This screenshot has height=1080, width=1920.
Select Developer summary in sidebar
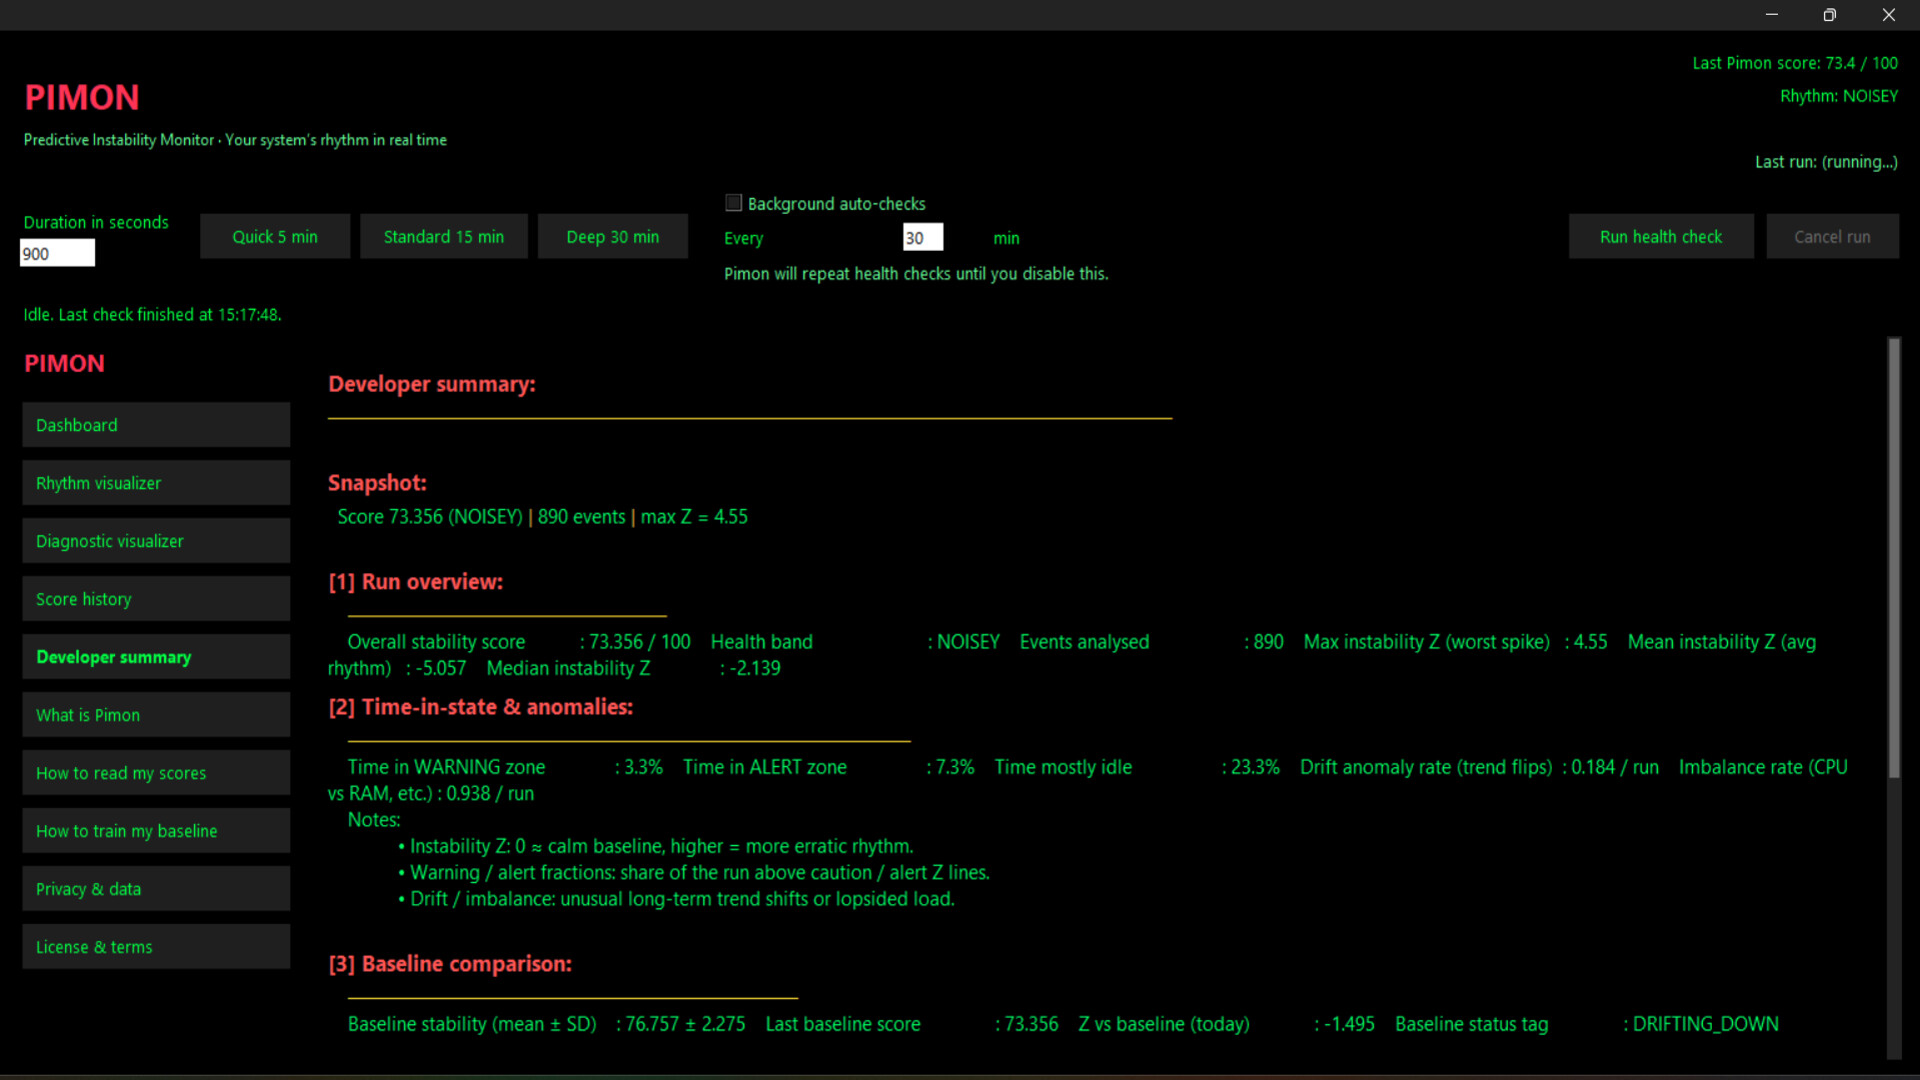[156, 657]
